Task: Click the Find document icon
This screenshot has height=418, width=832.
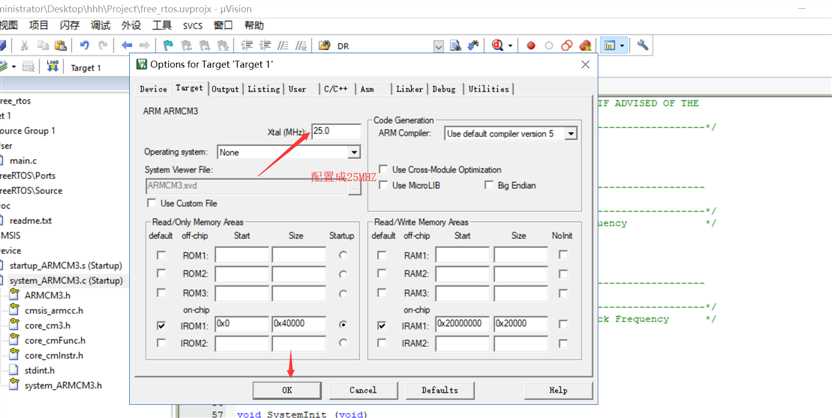Action: click(x=455, y=46)
